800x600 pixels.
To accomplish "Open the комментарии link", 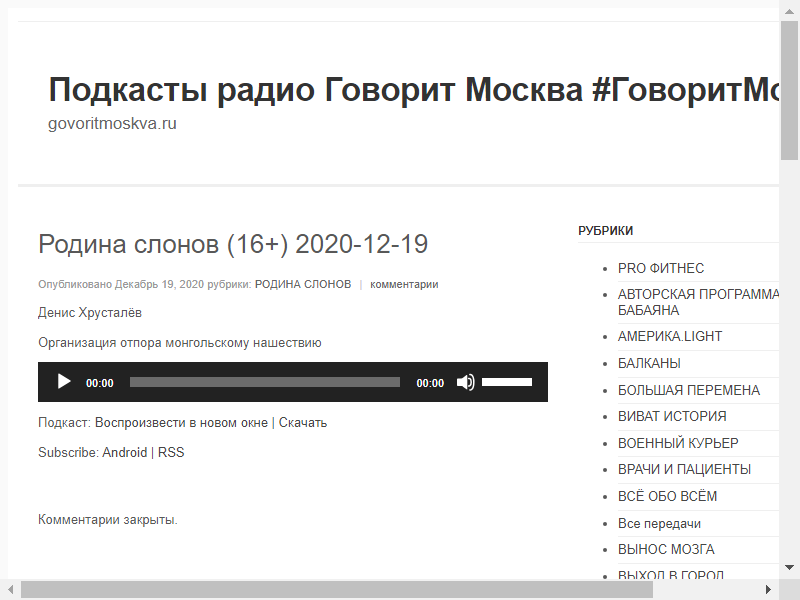I will [x=404, y=284].
